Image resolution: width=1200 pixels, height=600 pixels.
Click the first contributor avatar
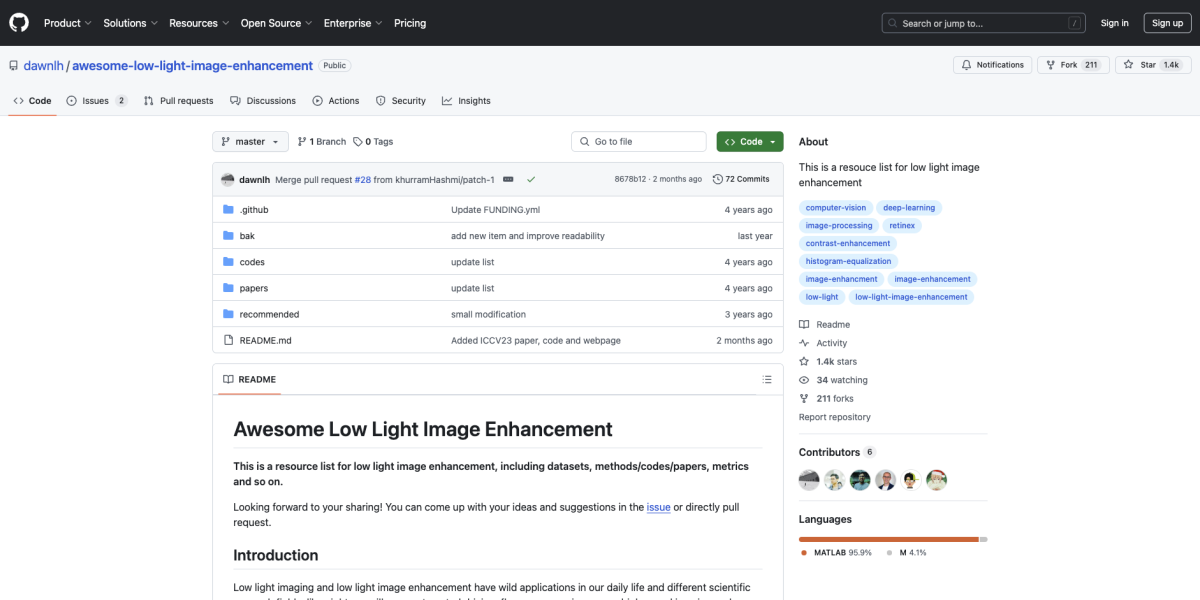[809, 480]
